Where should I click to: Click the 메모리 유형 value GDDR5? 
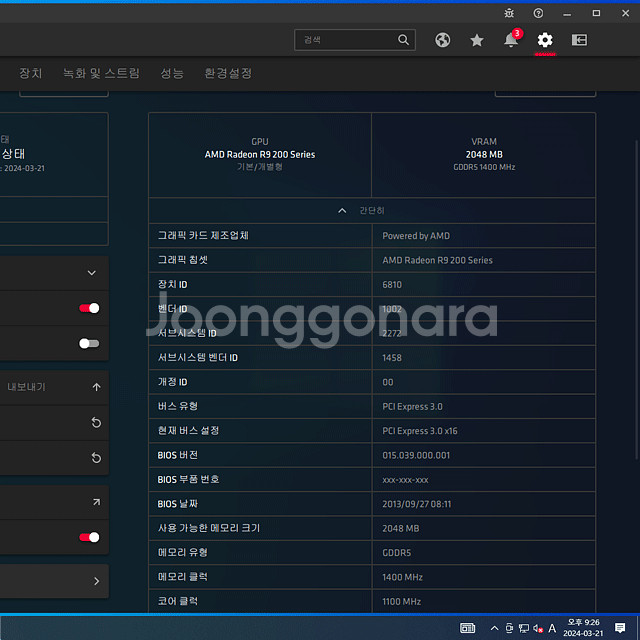pyautogui.click(x=396, y=553)
